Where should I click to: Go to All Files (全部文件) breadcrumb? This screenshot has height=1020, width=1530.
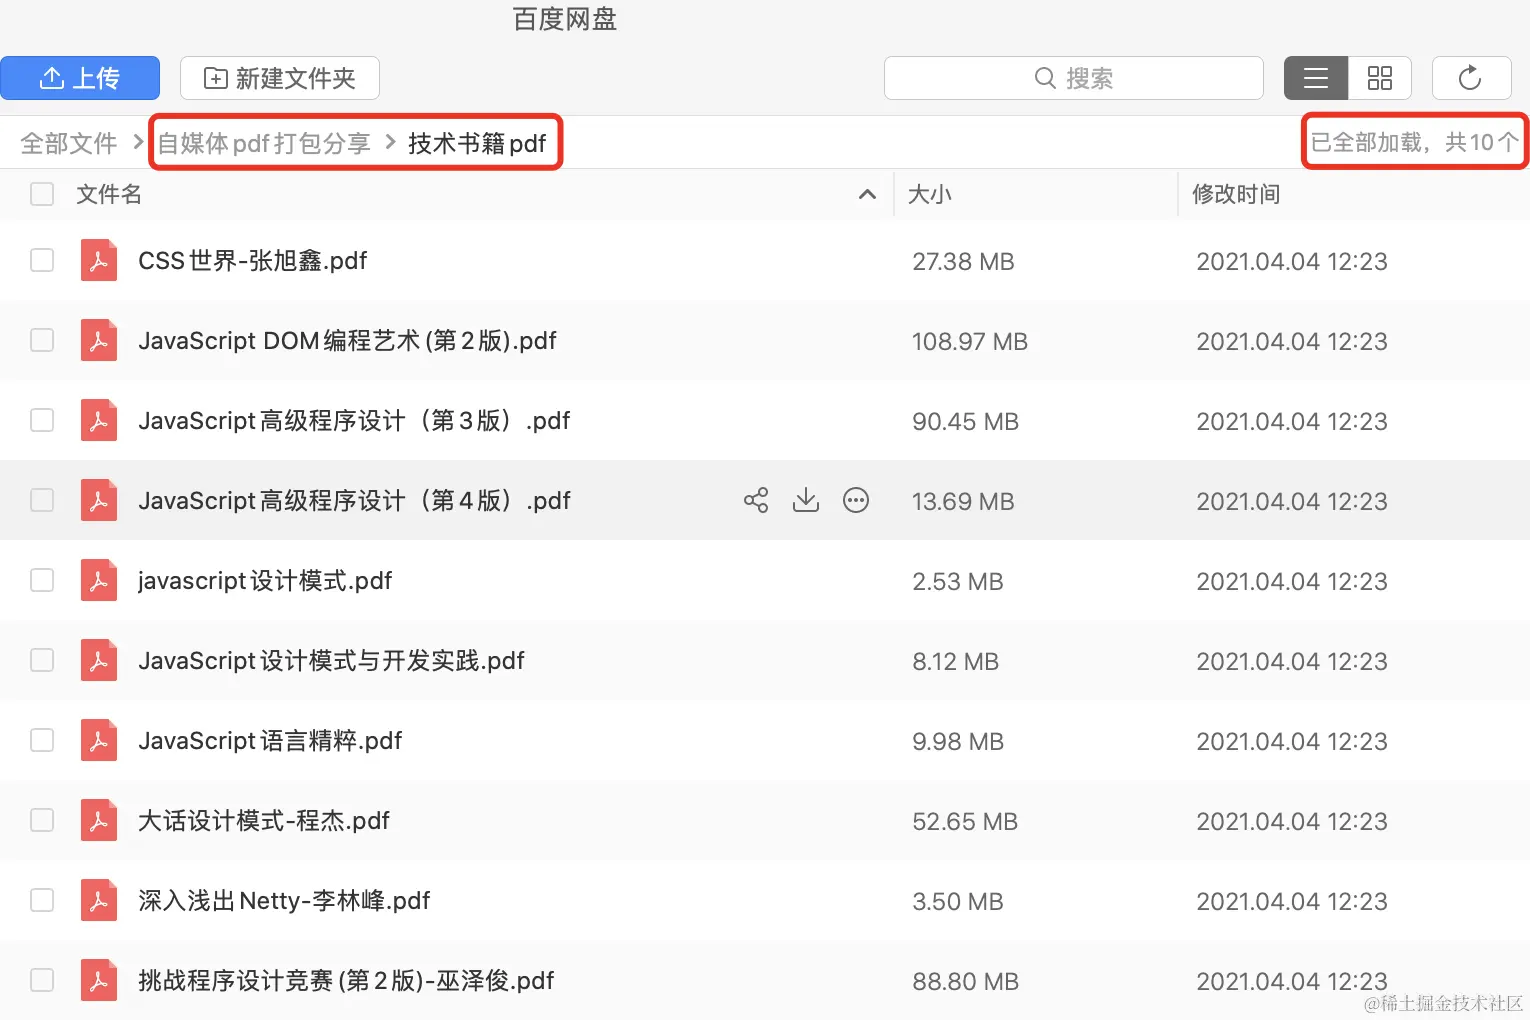[69, 143]
